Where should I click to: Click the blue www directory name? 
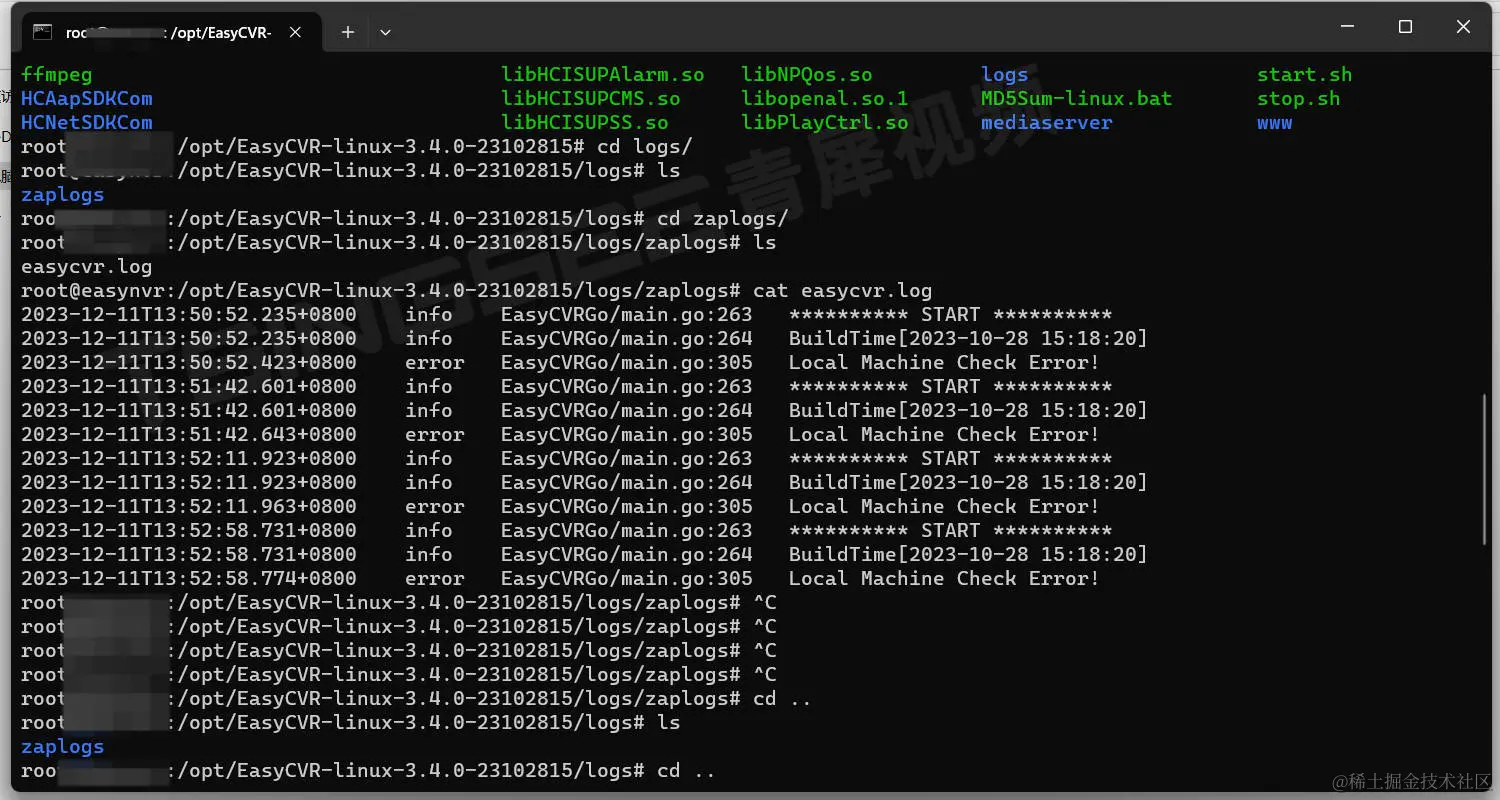click(1275, 123)
